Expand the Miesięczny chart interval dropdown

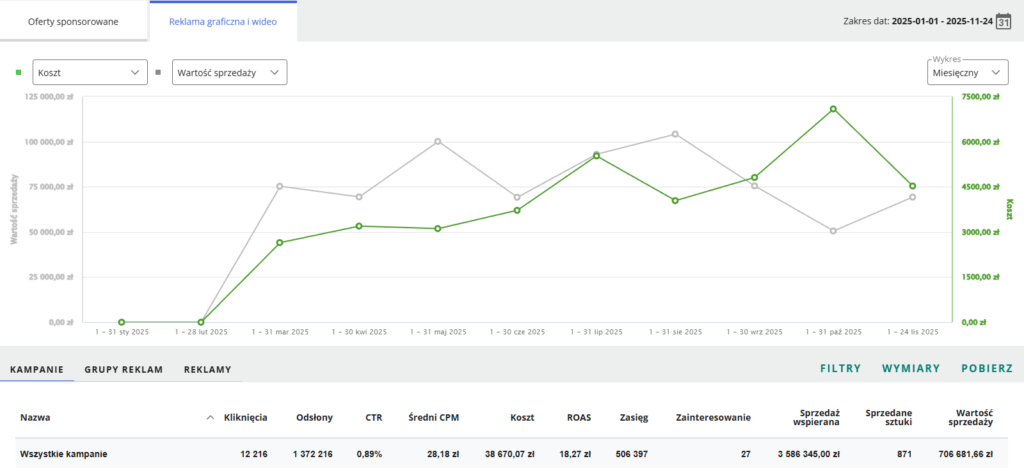coord(966,73)
